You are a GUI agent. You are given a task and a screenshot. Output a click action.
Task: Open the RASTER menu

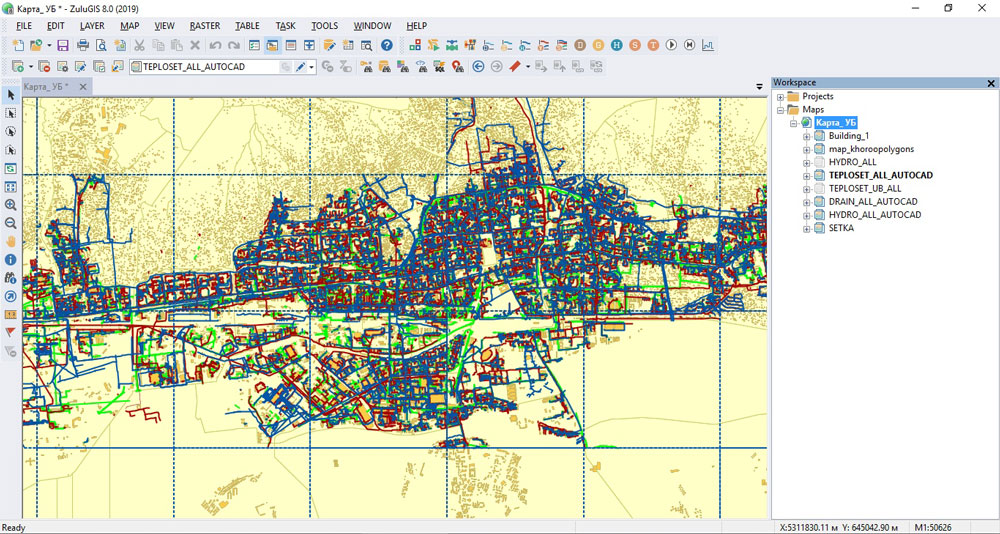204,25
